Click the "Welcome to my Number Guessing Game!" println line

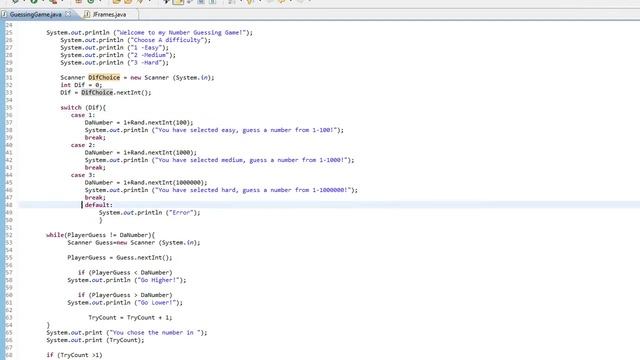(x=149, y=32)
